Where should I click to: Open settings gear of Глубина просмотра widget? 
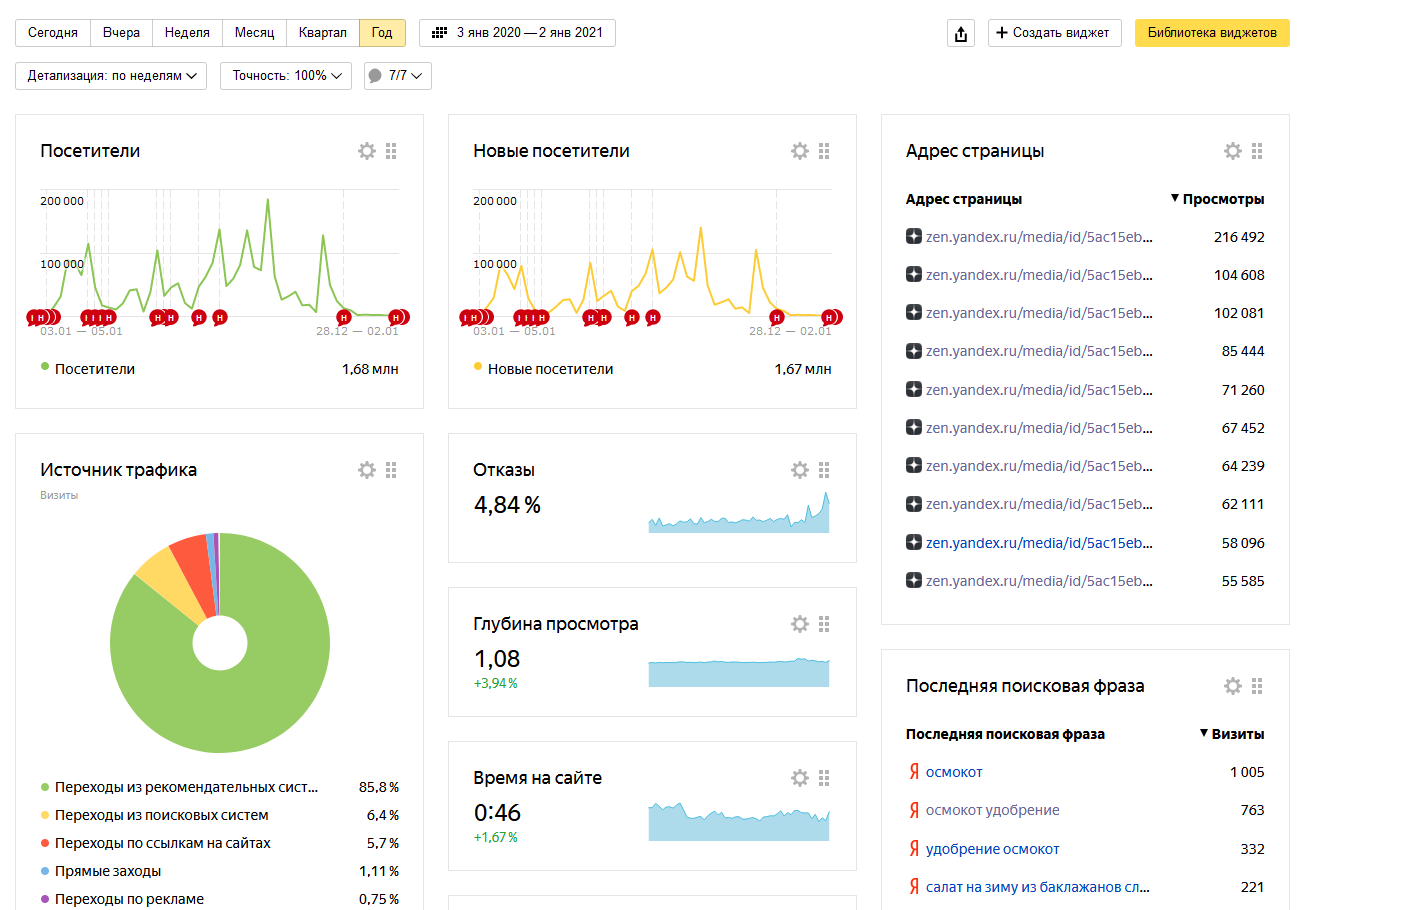[x=800, y=624]
